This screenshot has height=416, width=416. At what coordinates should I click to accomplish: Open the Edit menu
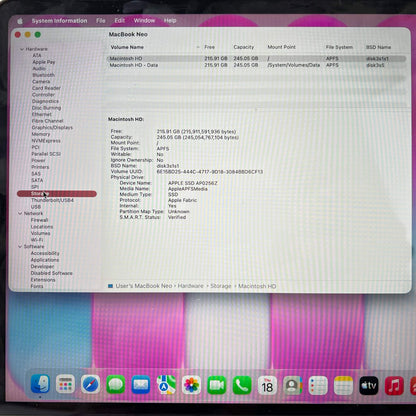120,21
